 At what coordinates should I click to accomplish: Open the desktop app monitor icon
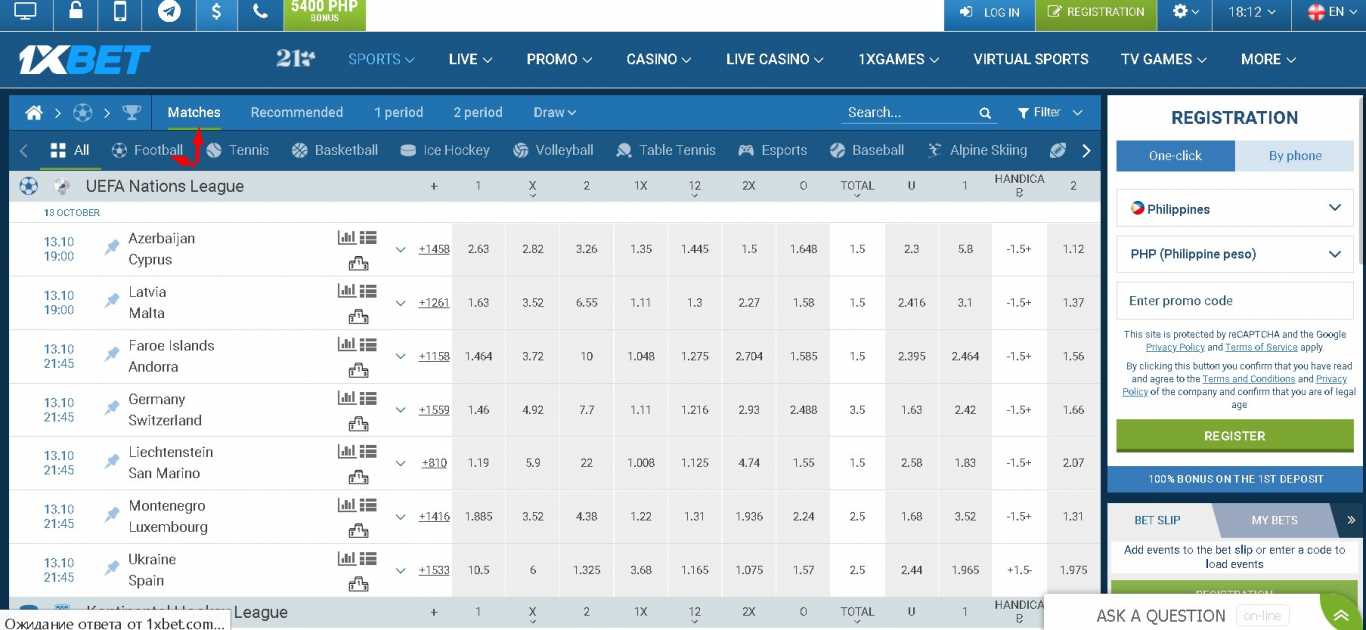(x=25, y=12)
